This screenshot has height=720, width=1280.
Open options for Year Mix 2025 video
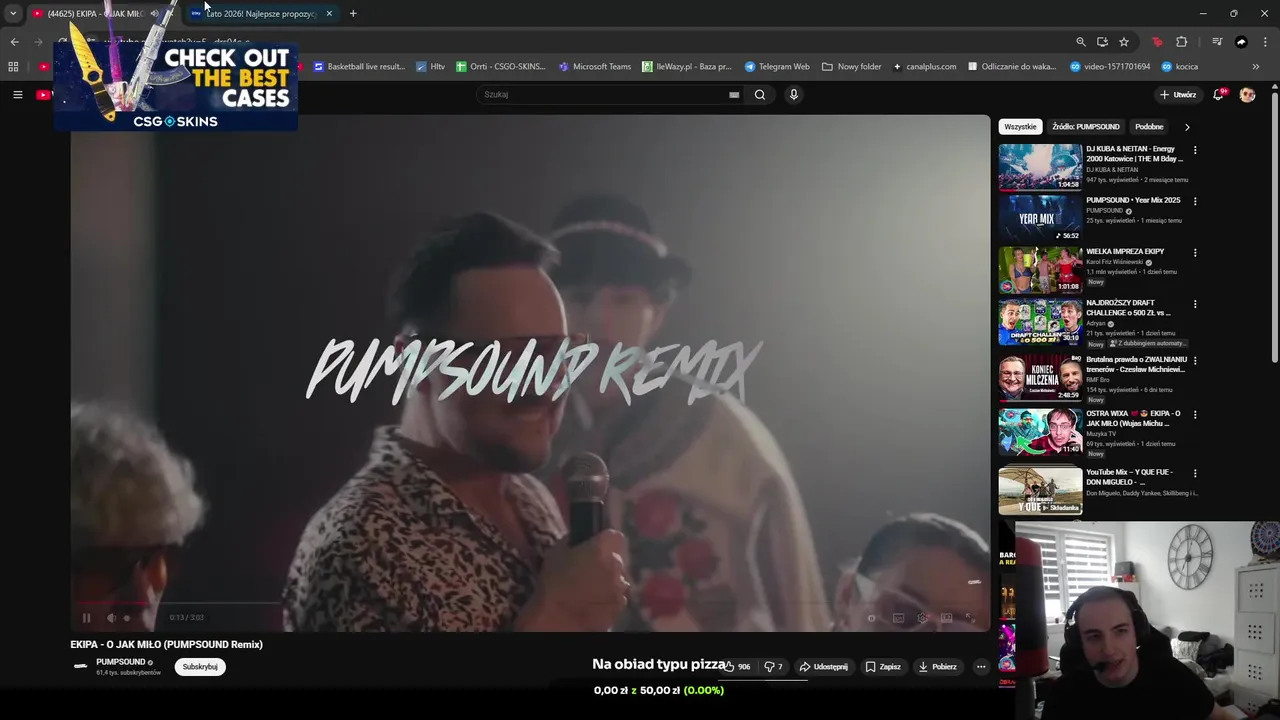click(1194, 201)
